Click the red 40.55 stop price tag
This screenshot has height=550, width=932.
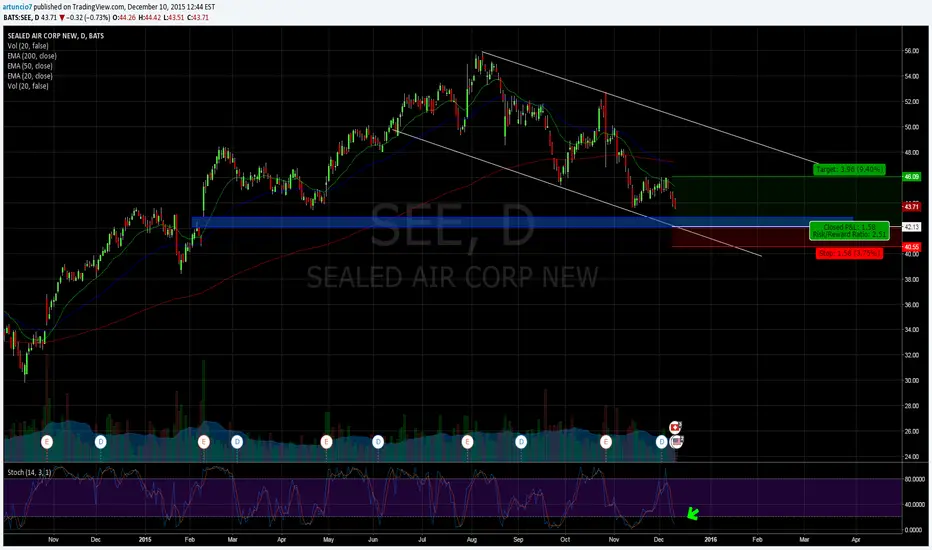pos(911,246)
